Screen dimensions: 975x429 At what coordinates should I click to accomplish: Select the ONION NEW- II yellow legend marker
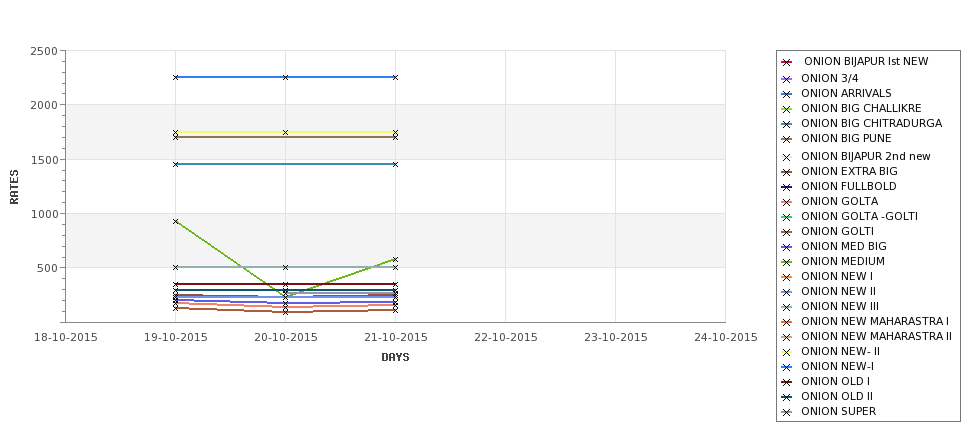[787, 352]
